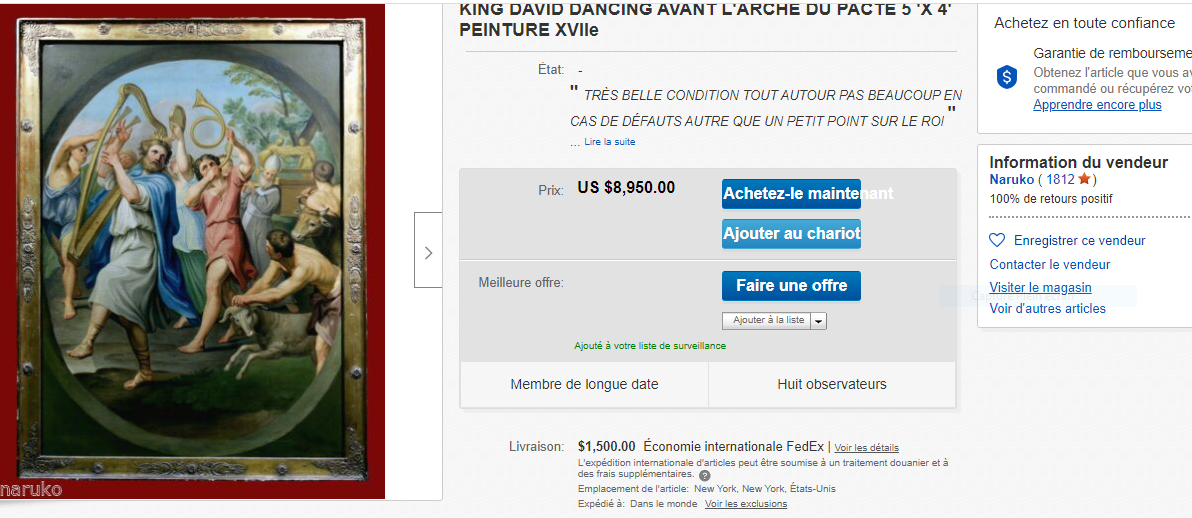
Task: Open the Ajouter à la liste dropdown arrow
Action: pyautogui.click(x=819, y=321)
